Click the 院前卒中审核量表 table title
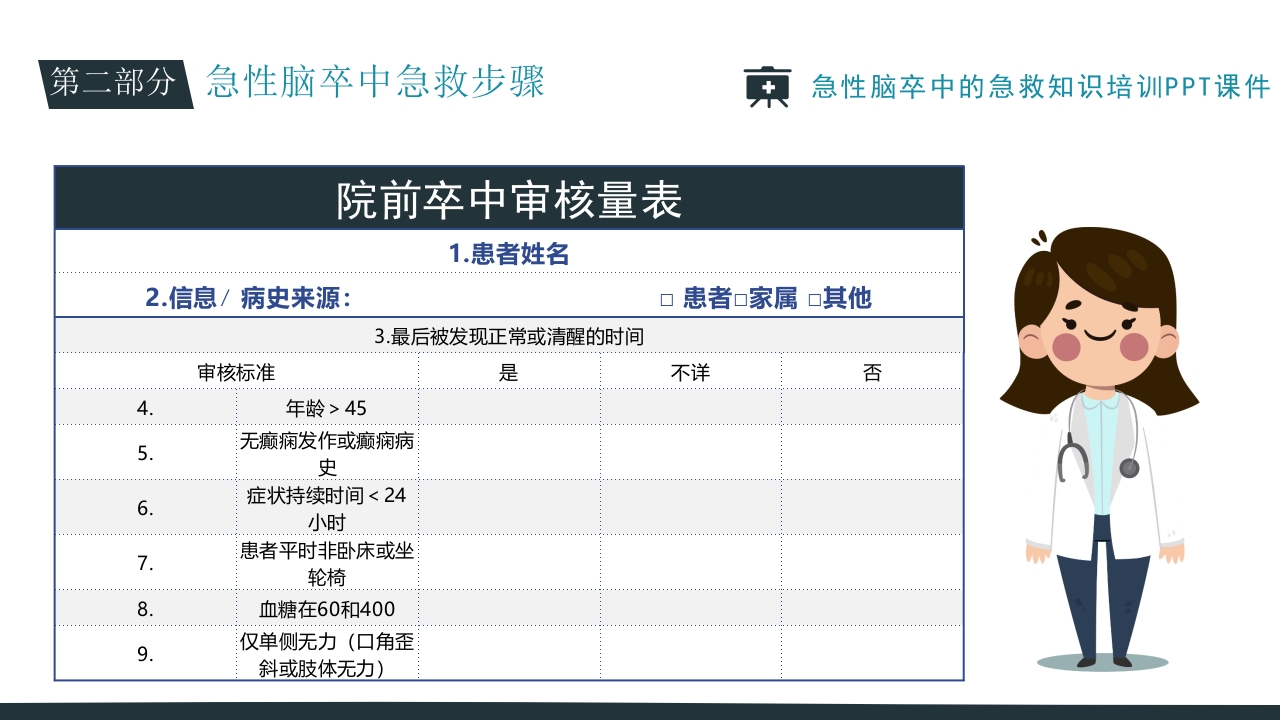 pyautogui.click(x=507, y=197)
